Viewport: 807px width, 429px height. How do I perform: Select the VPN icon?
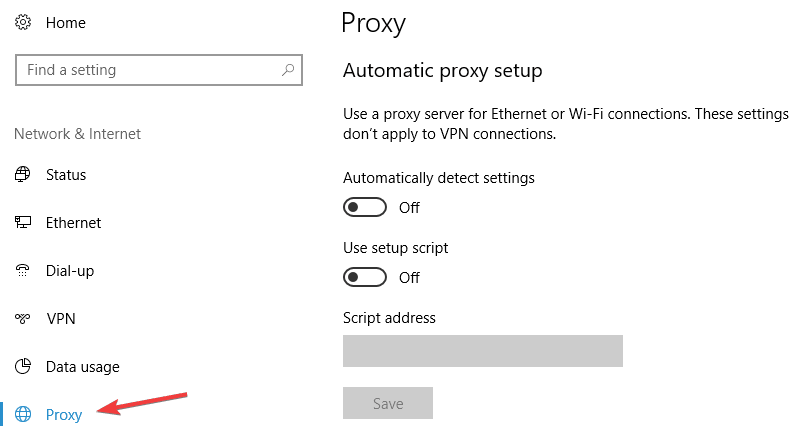[x=23, y=318]
